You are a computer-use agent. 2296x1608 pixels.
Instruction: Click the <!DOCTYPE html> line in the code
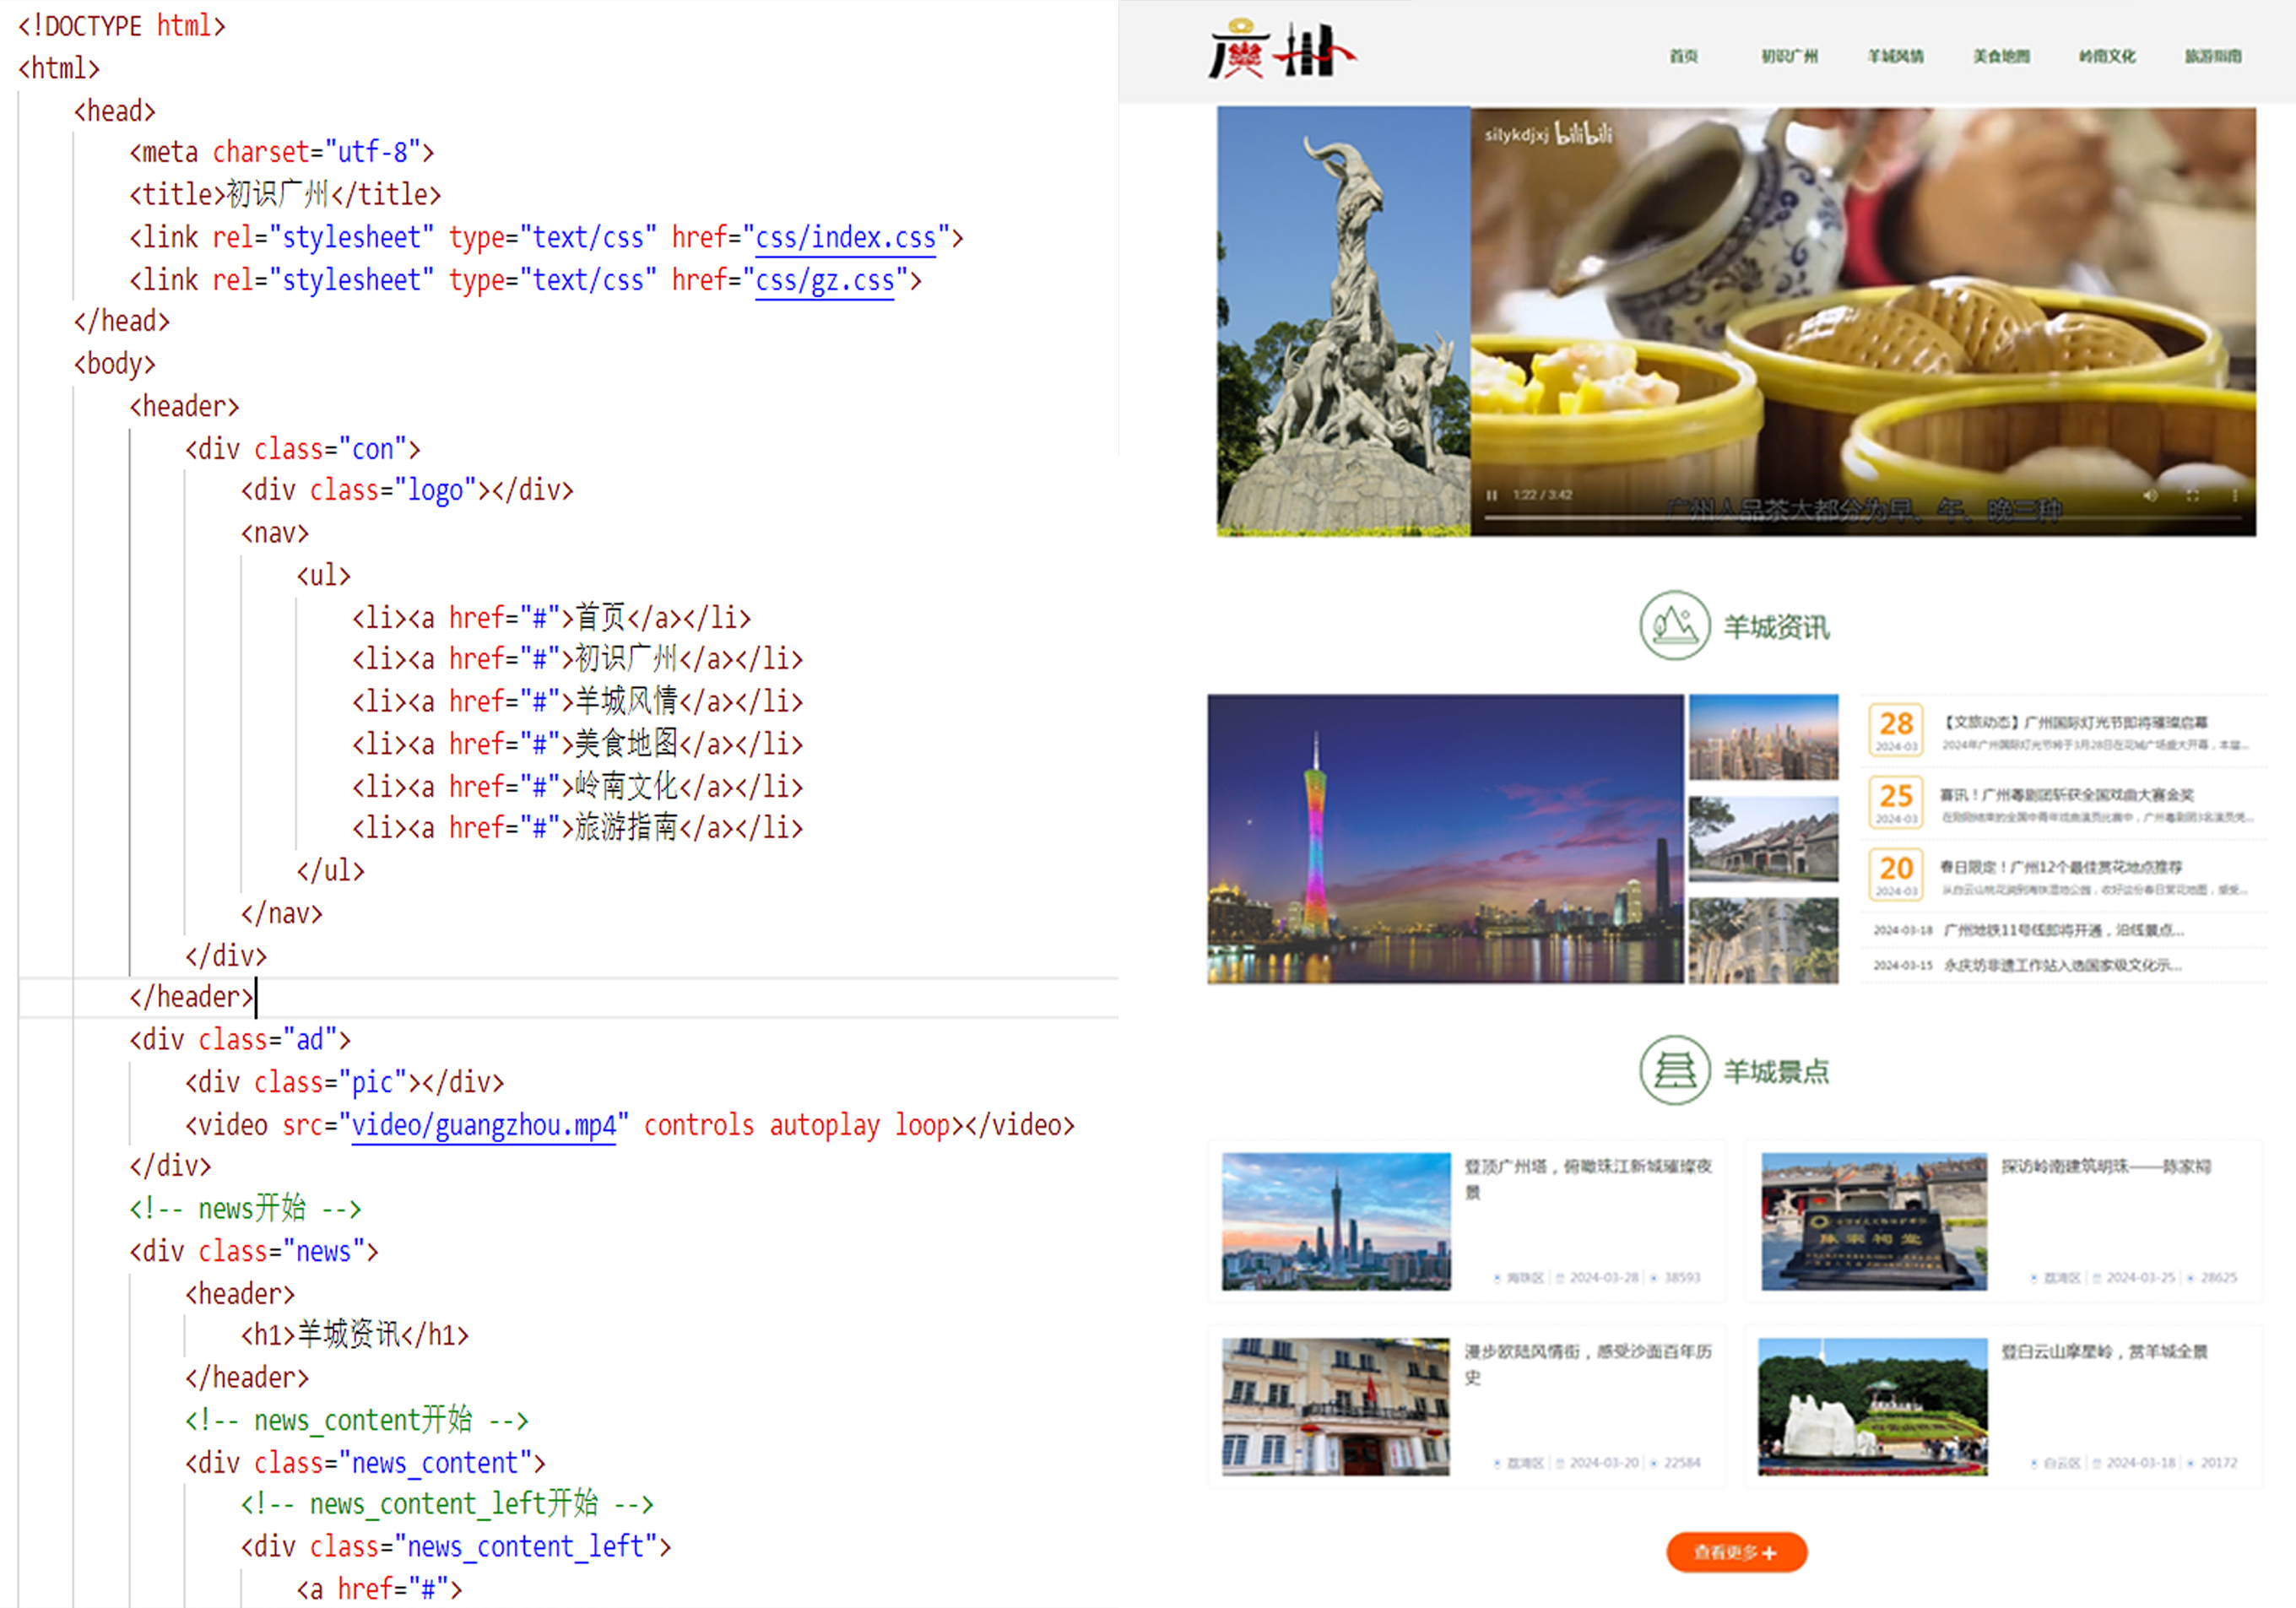(122, 26)
